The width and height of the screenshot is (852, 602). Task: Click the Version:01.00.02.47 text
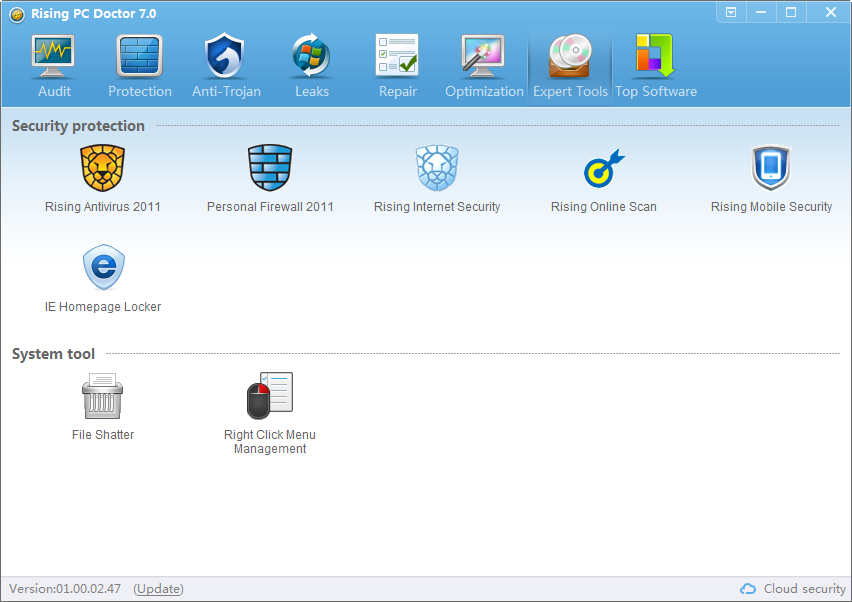(x=65, y=589)
